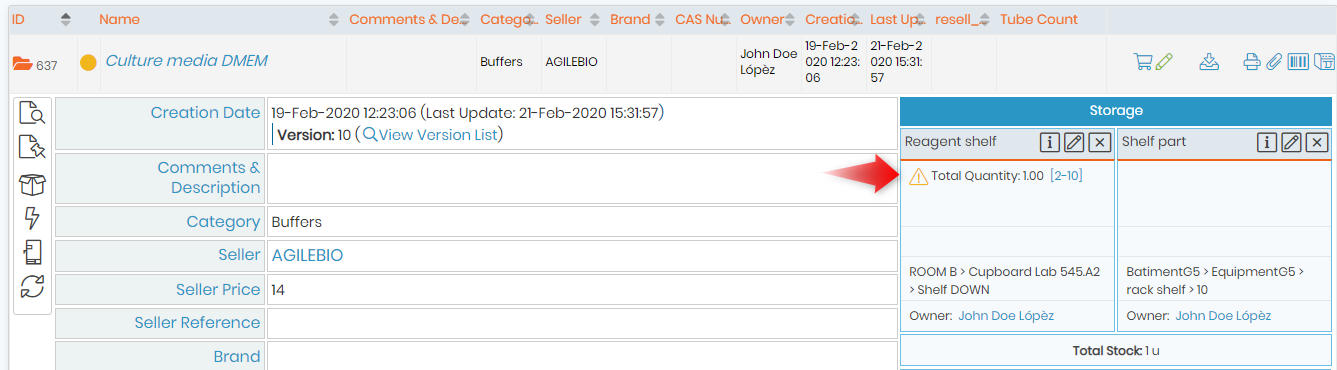
Task: Print the Culture media DMEM record
Action: (x=1252, y=62)
